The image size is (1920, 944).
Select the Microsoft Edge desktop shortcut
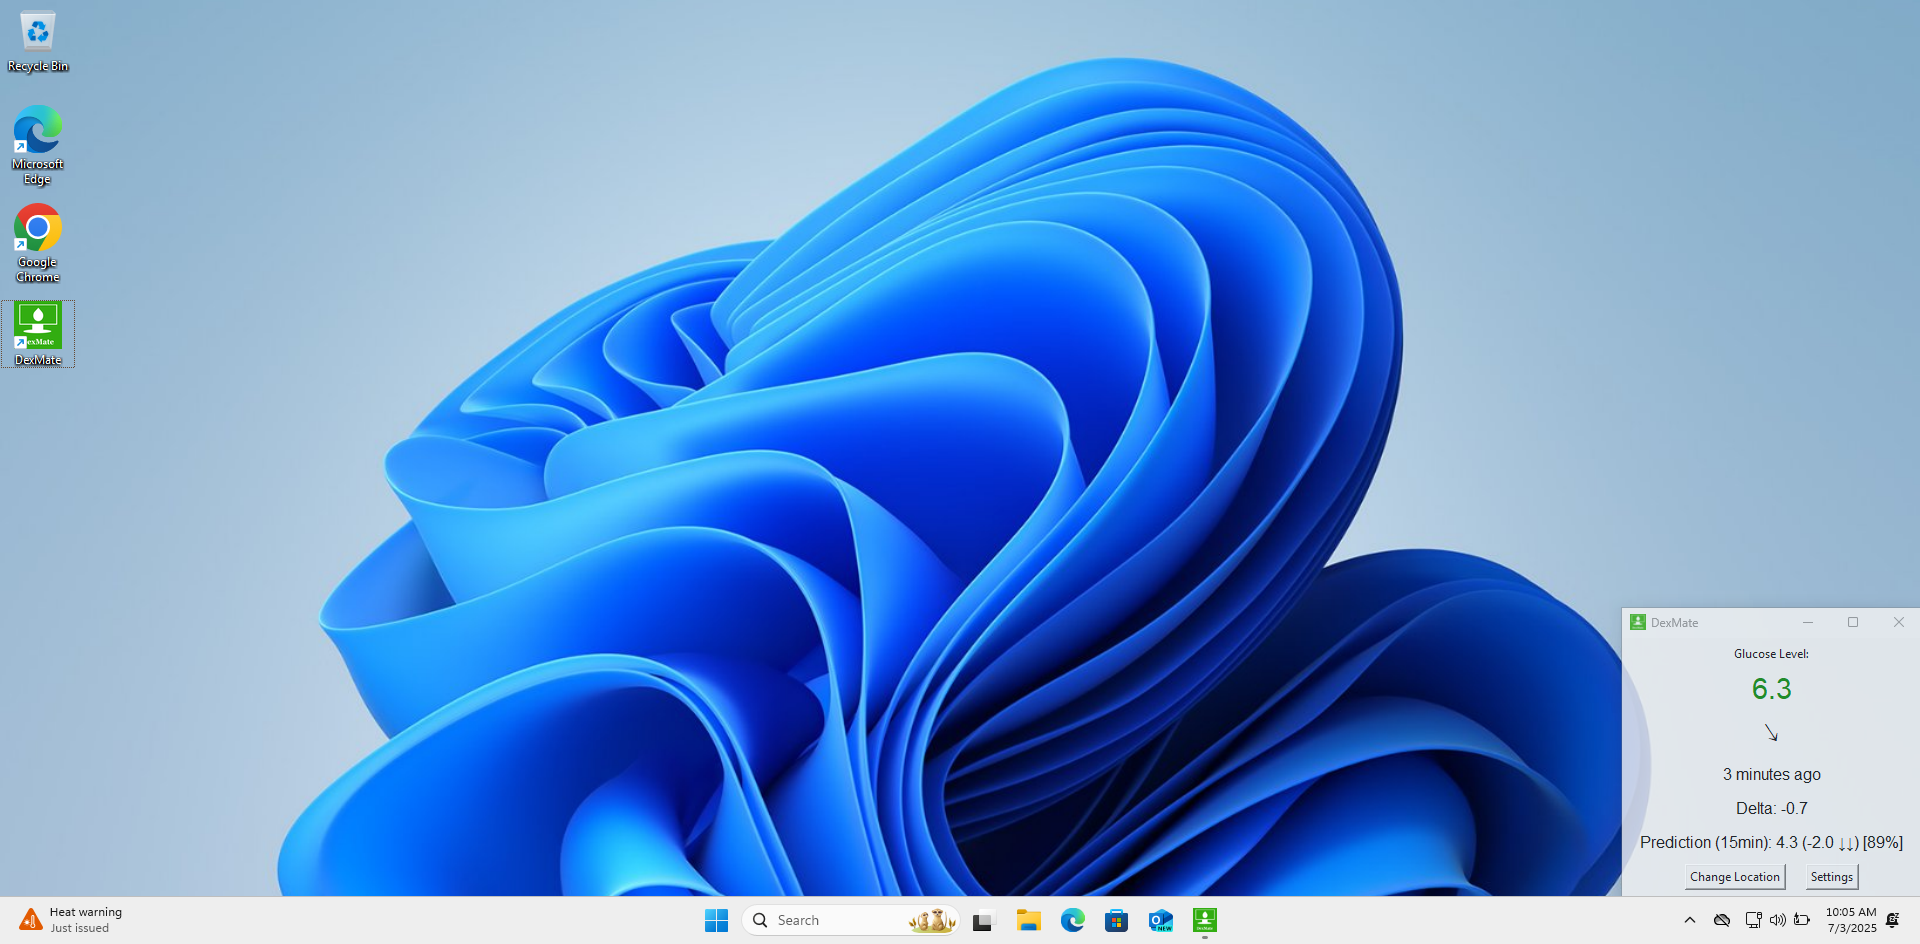(x=38, y=145)
